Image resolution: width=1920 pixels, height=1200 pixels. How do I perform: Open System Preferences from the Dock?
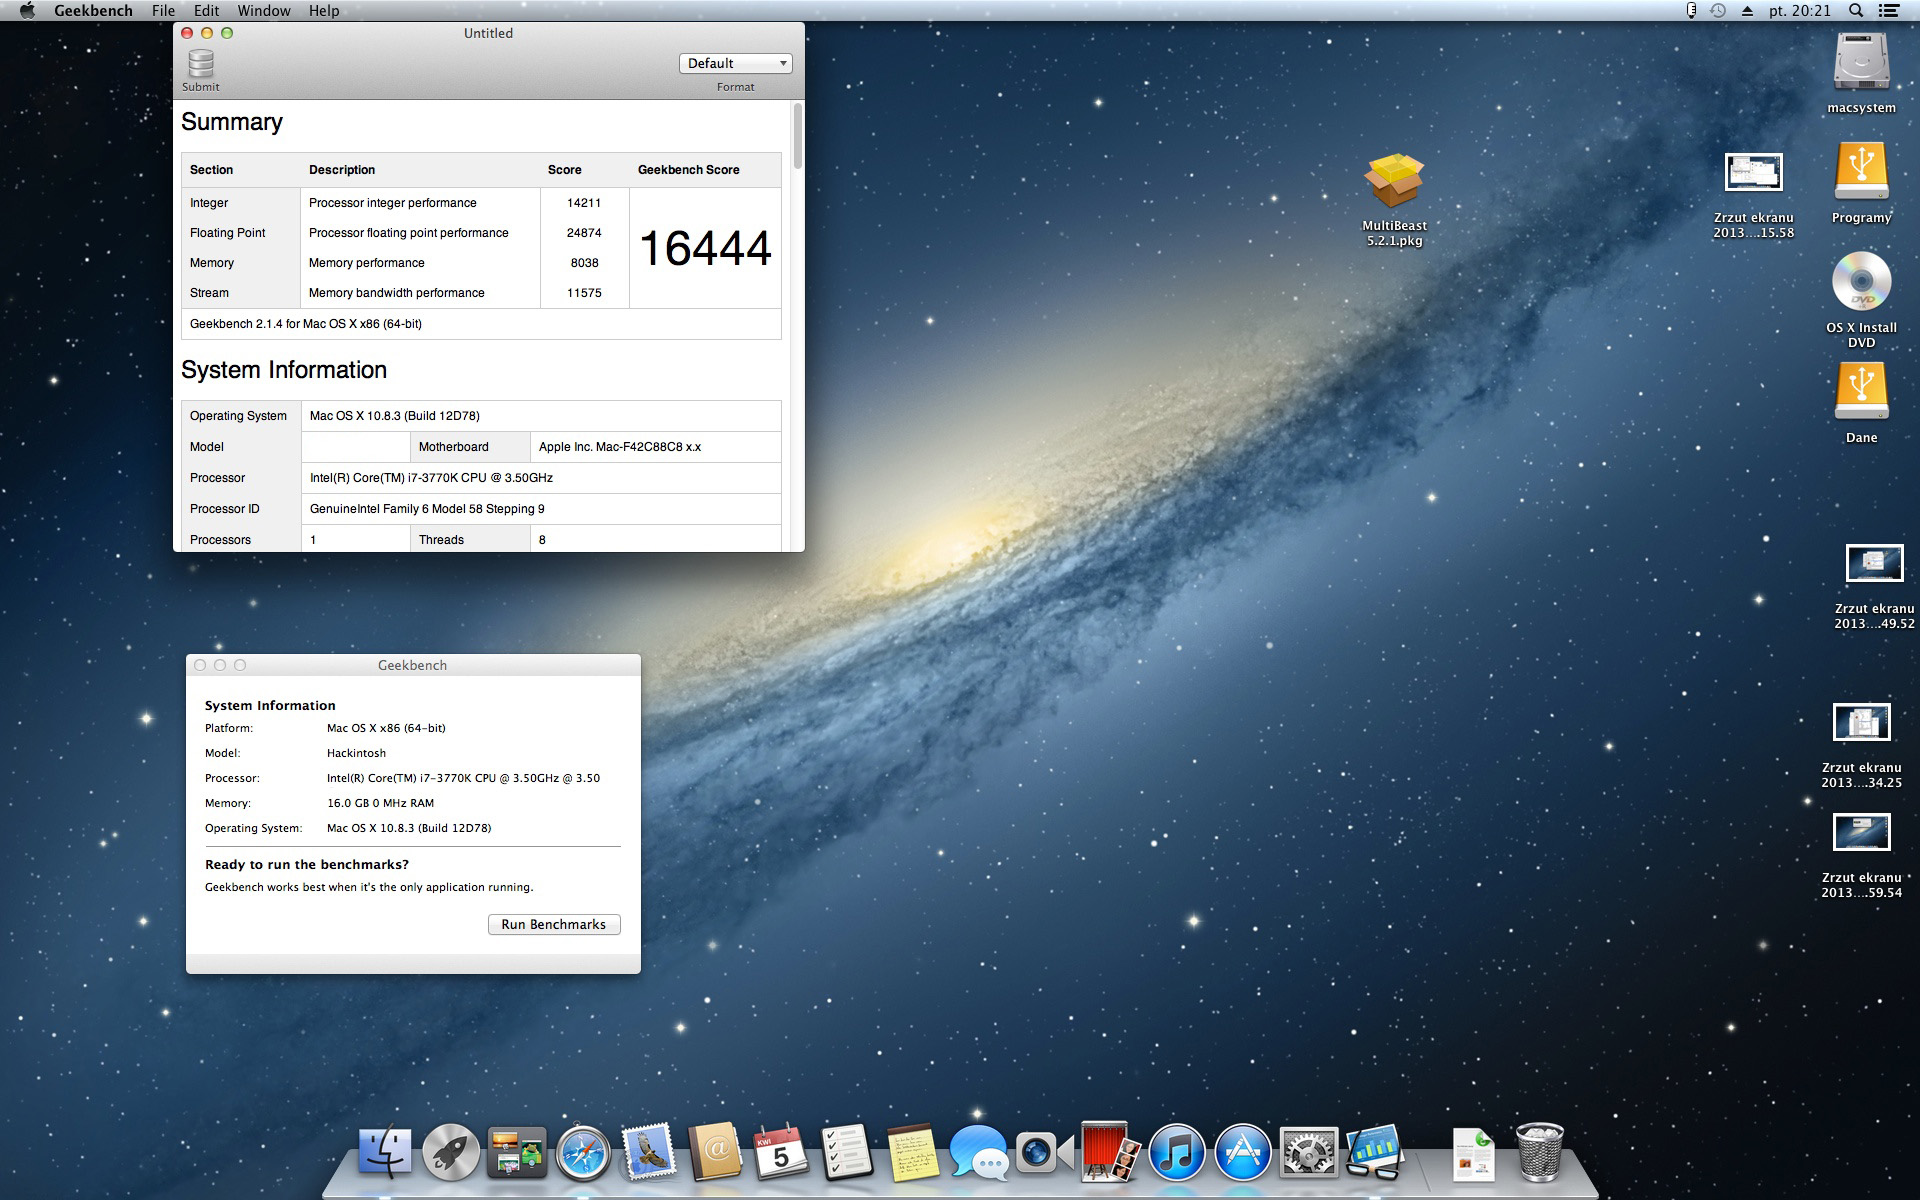[1309, 1153]
